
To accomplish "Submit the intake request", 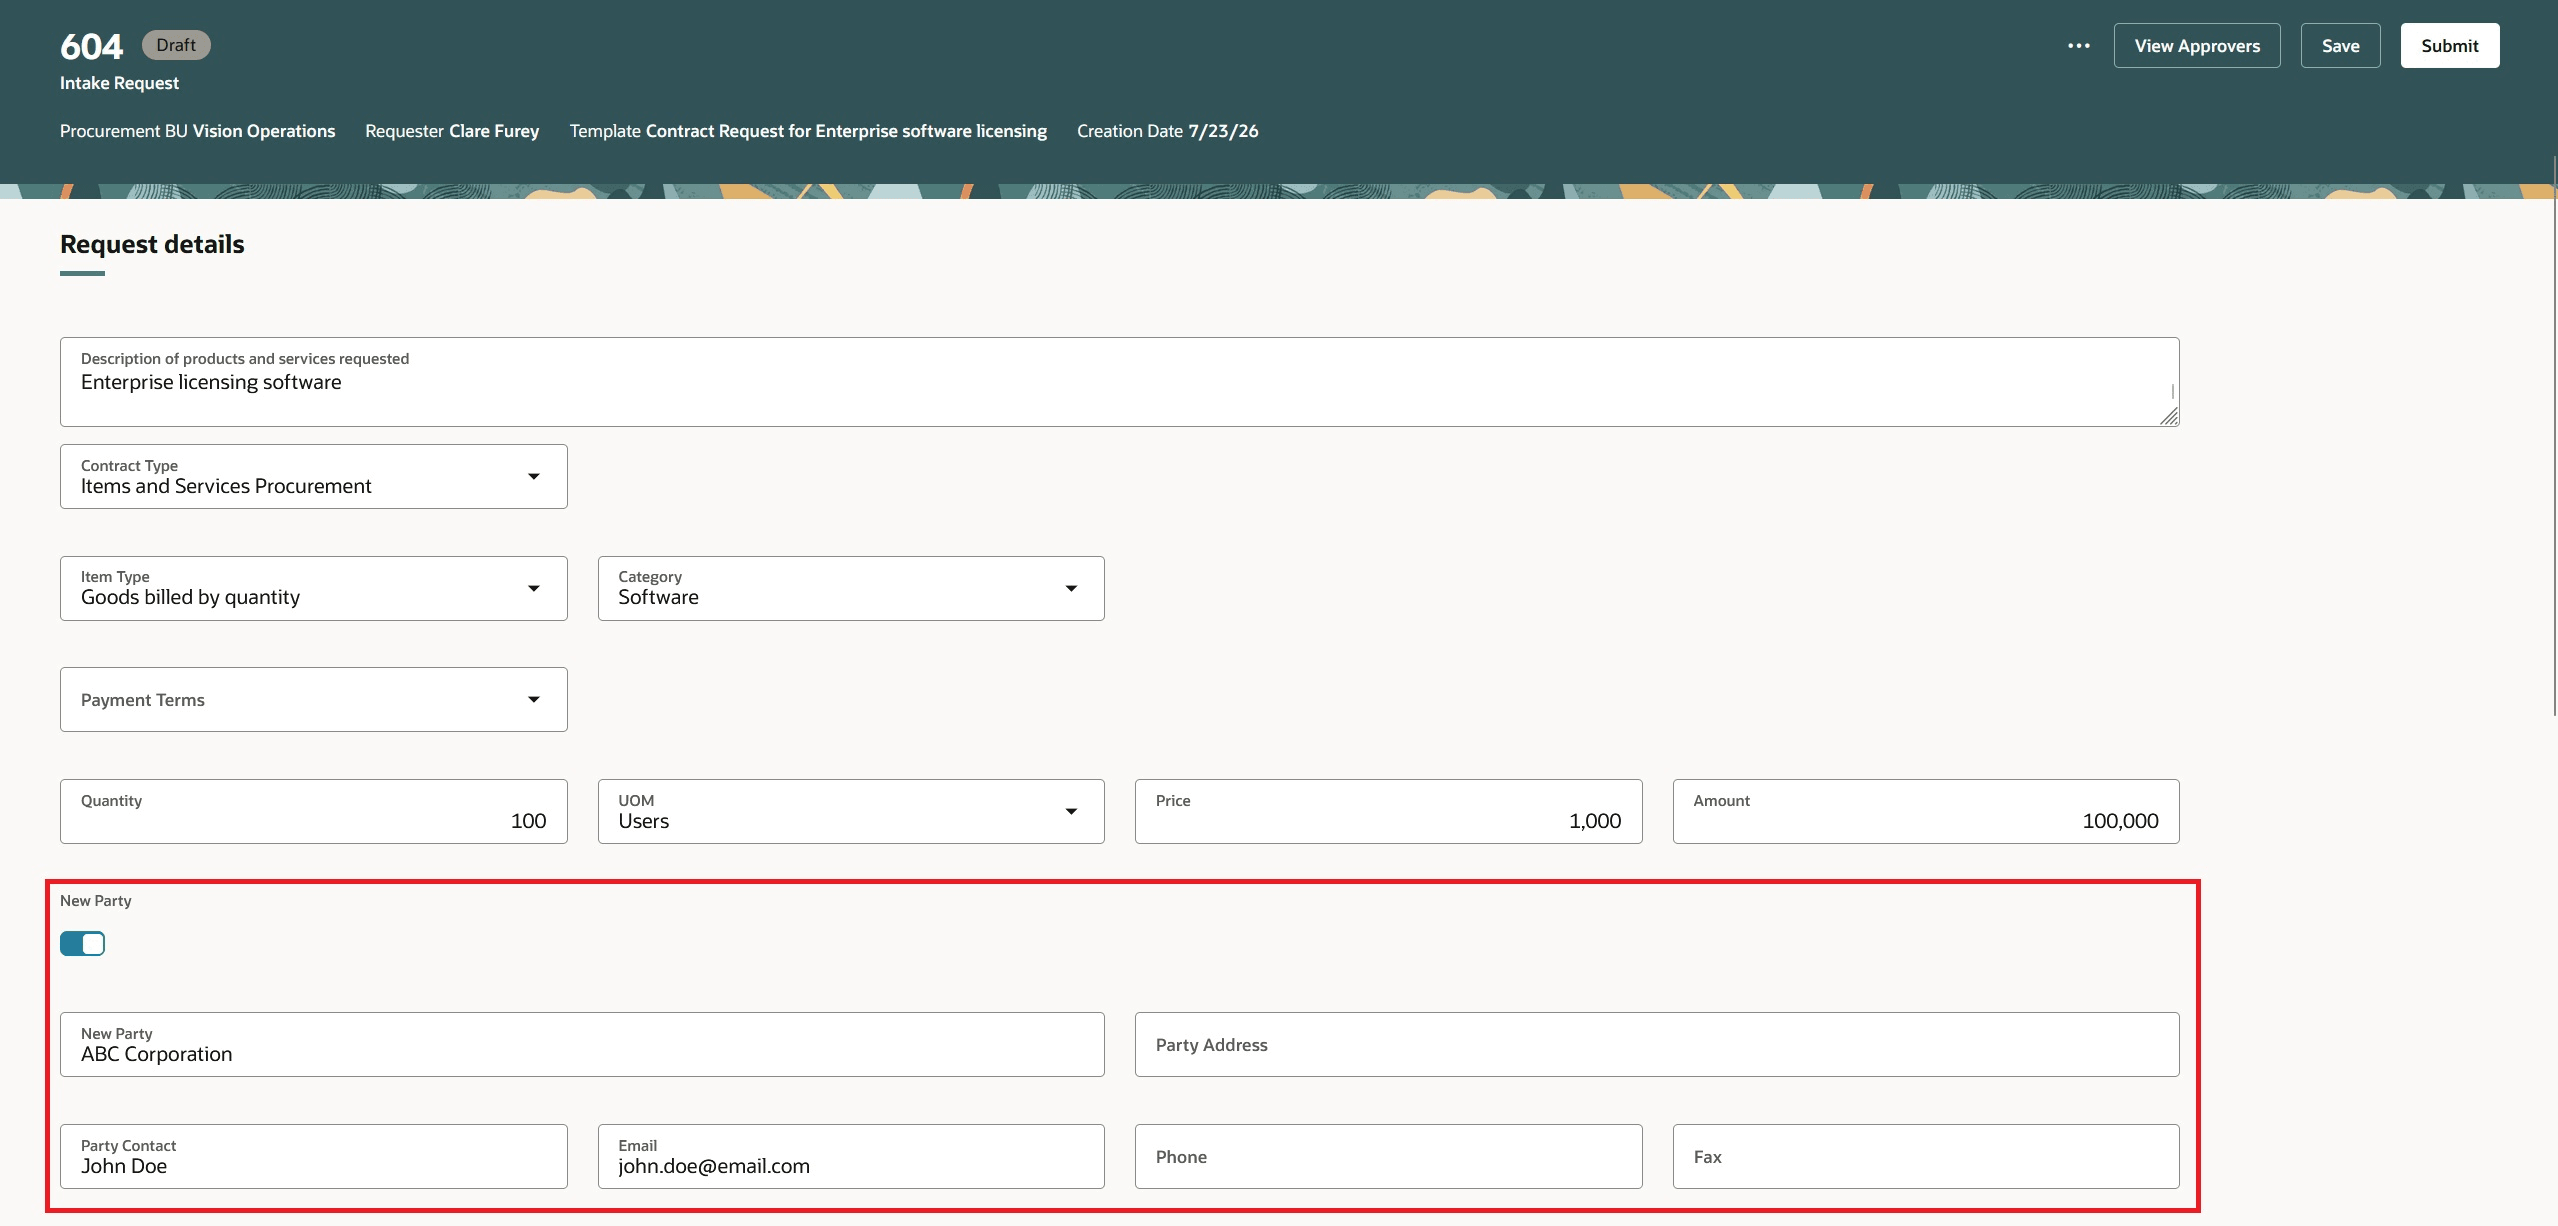I will click(x=2449, y=46).
